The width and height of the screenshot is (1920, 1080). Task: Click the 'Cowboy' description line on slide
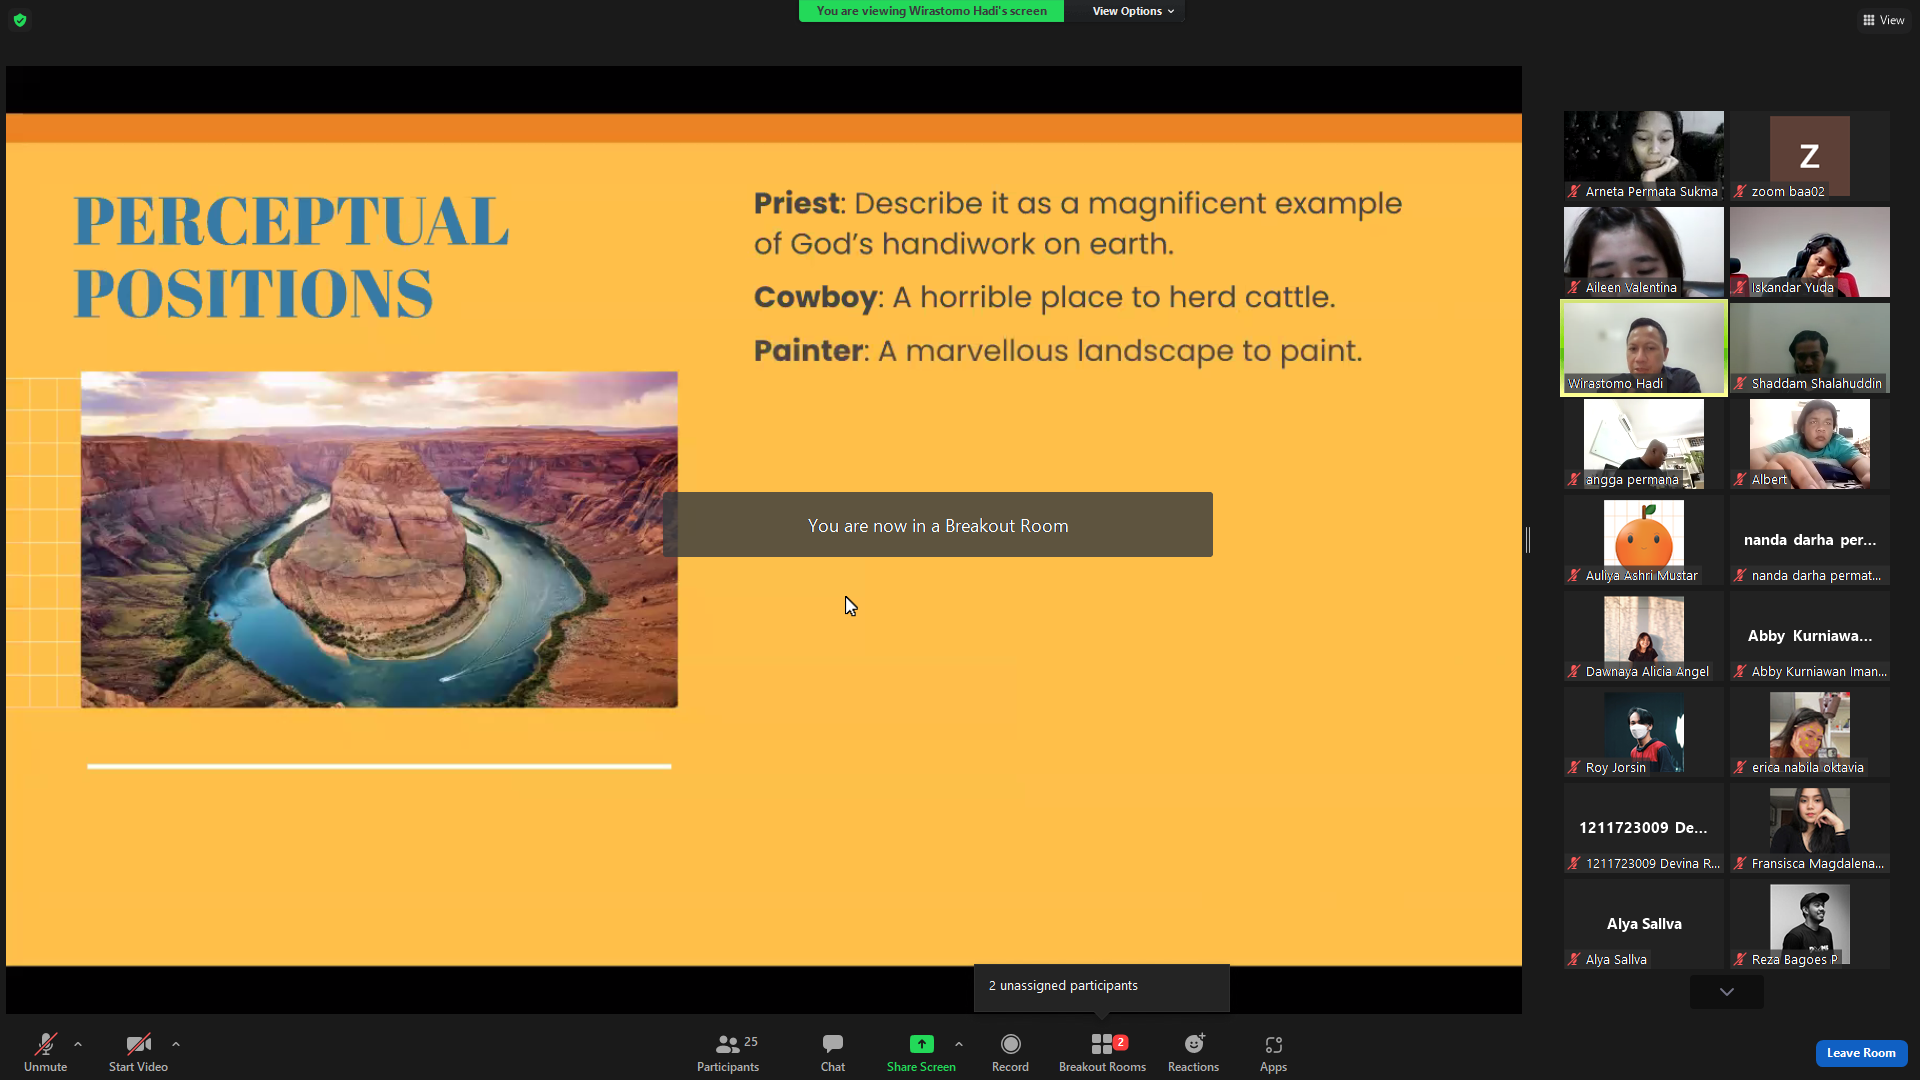1045,297
